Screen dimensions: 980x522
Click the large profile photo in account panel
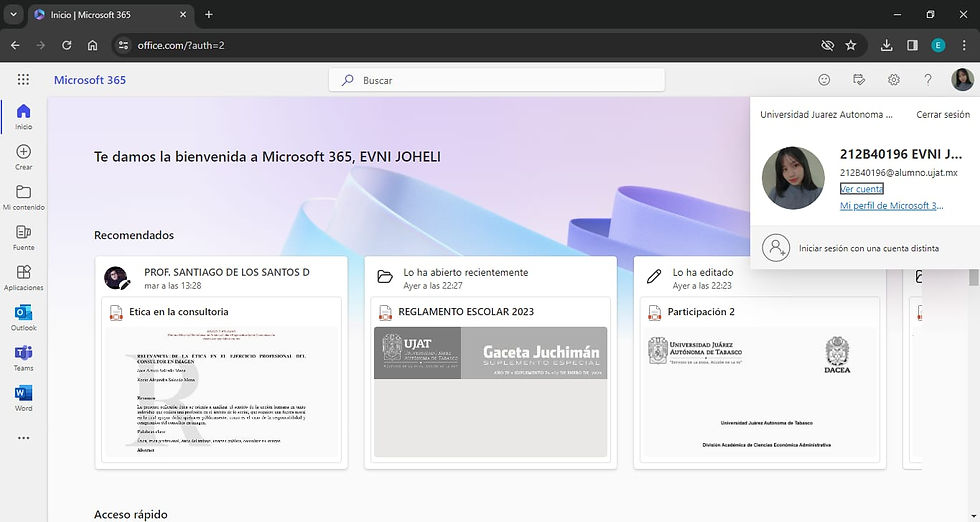point(792,178)
